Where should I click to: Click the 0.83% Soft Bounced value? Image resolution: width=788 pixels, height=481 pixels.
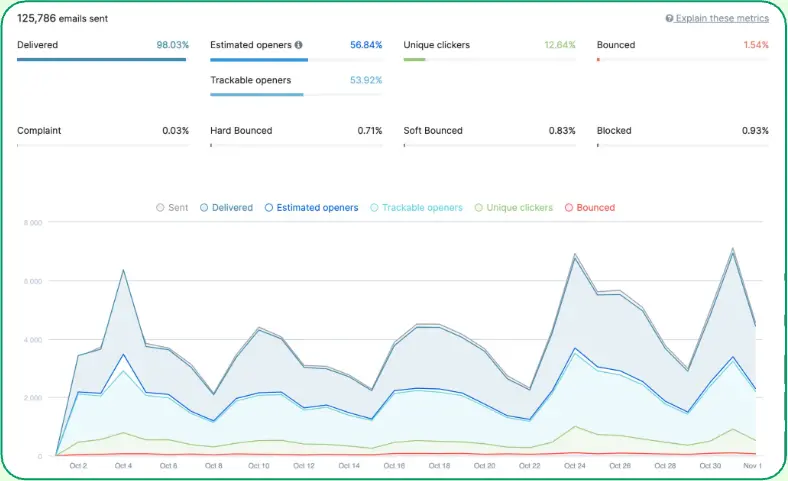(562, 131)
